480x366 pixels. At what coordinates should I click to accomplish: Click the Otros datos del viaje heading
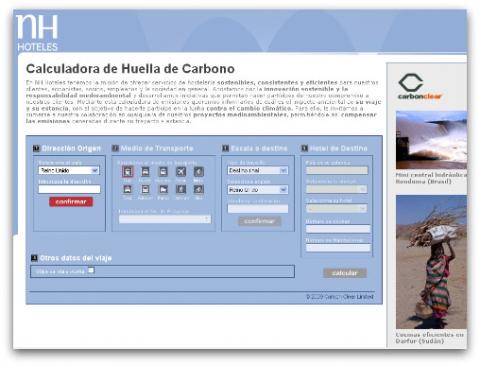tap(76, 258)
